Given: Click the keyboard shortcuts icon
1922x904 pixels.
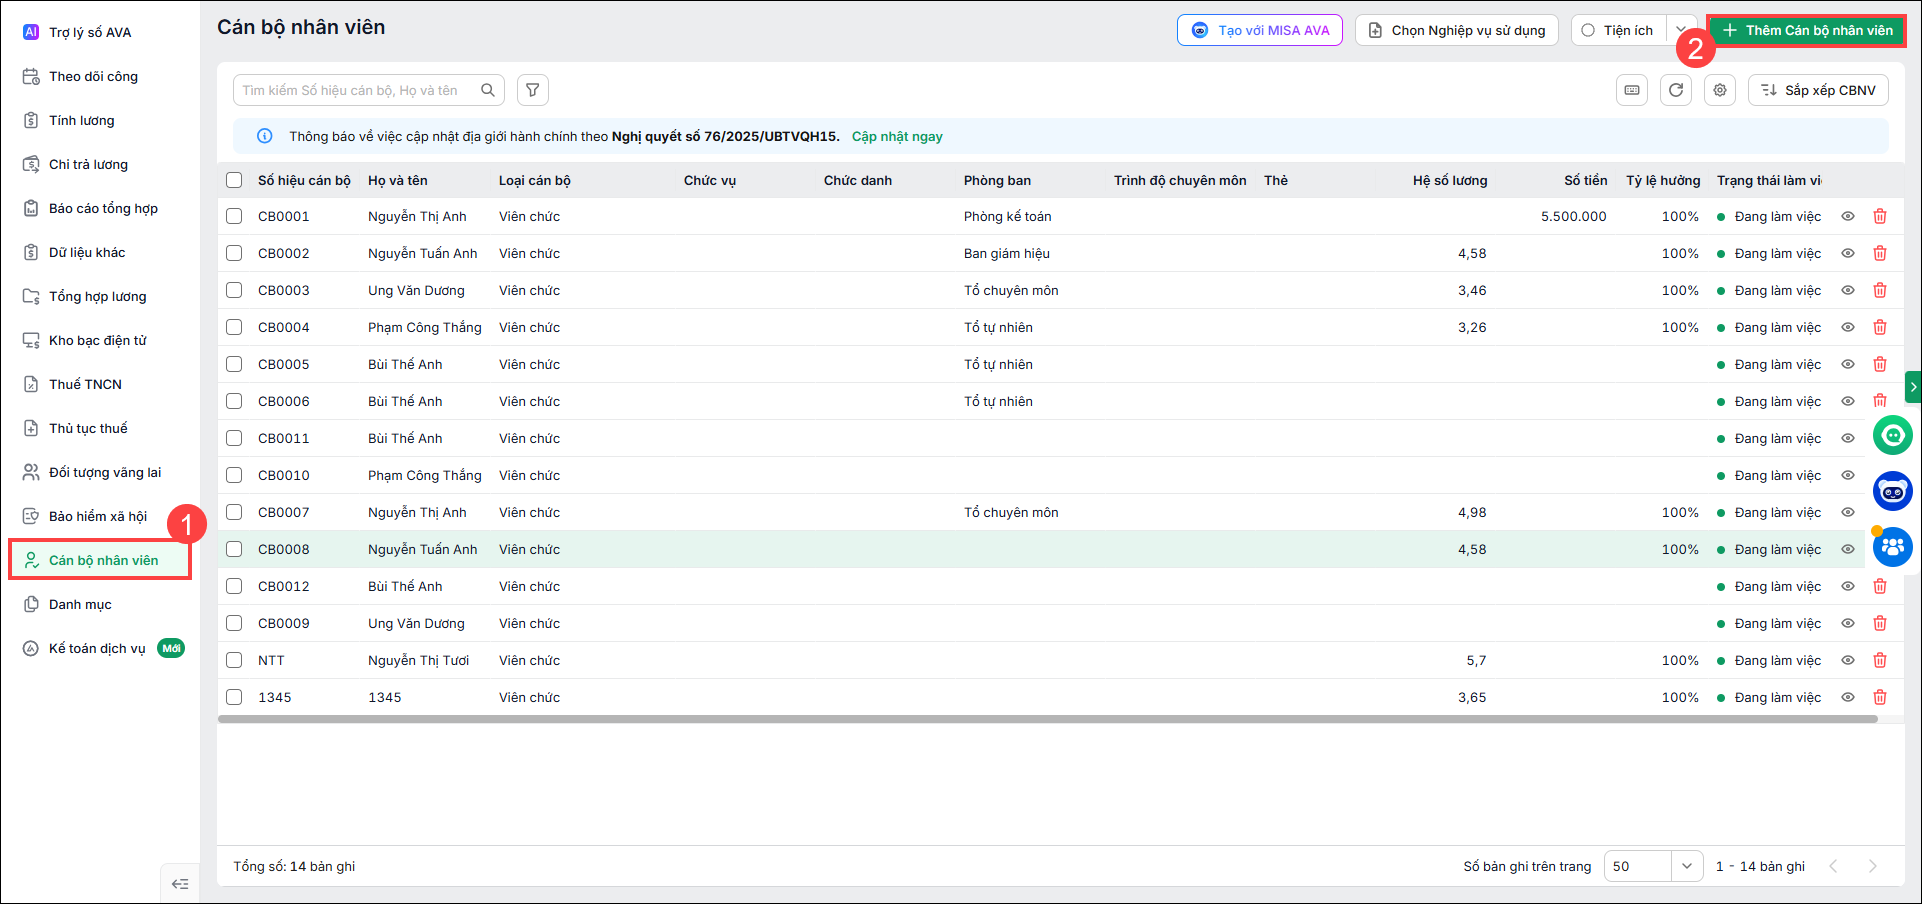Looking at the screenshot, I should [x=1632, y=90].
